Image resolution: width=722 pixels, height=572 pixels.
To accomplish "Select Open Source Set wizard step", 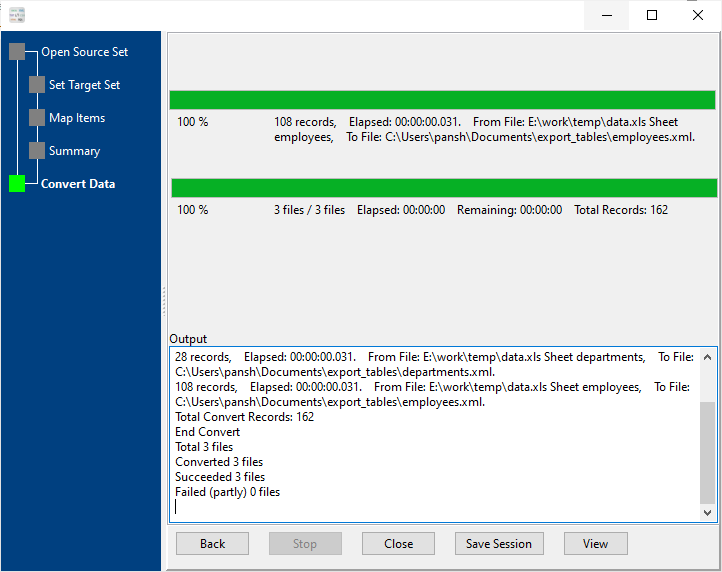I will click(84, 52).
